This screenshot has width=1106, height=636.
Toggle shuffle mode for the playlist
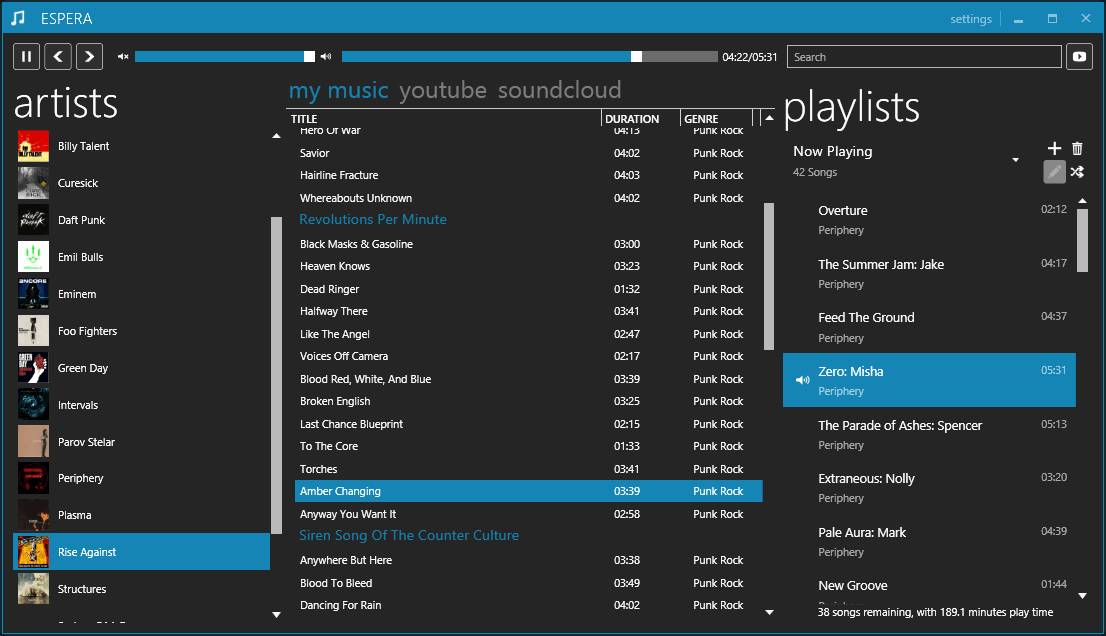(x=1077, y=172)
